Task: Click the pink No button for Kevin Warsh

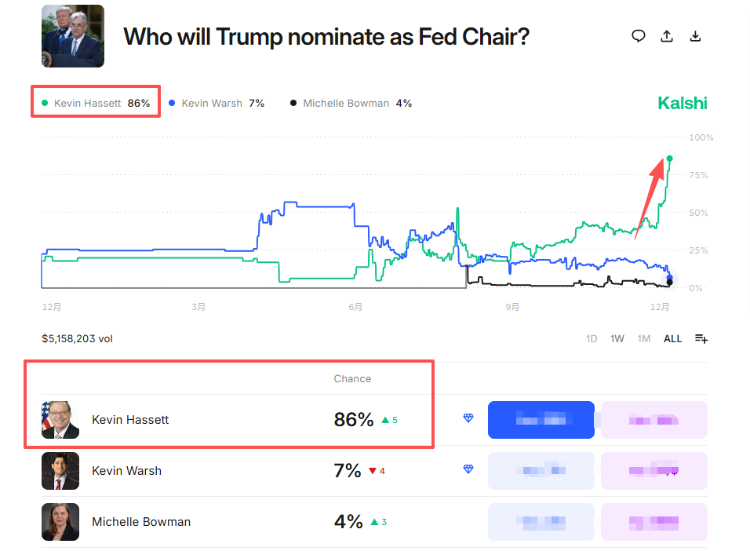Action: [654, 471]
